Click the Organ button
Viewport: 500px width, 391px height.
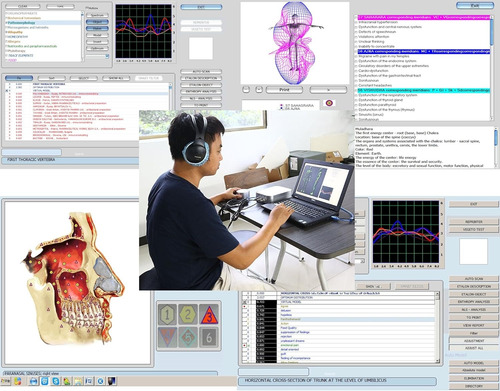point(97,22)
